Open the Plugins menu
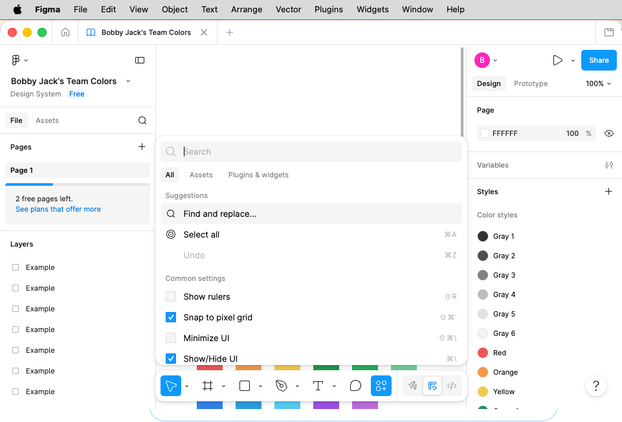Viewport: 622px width, 422px height. pos(328,9)
